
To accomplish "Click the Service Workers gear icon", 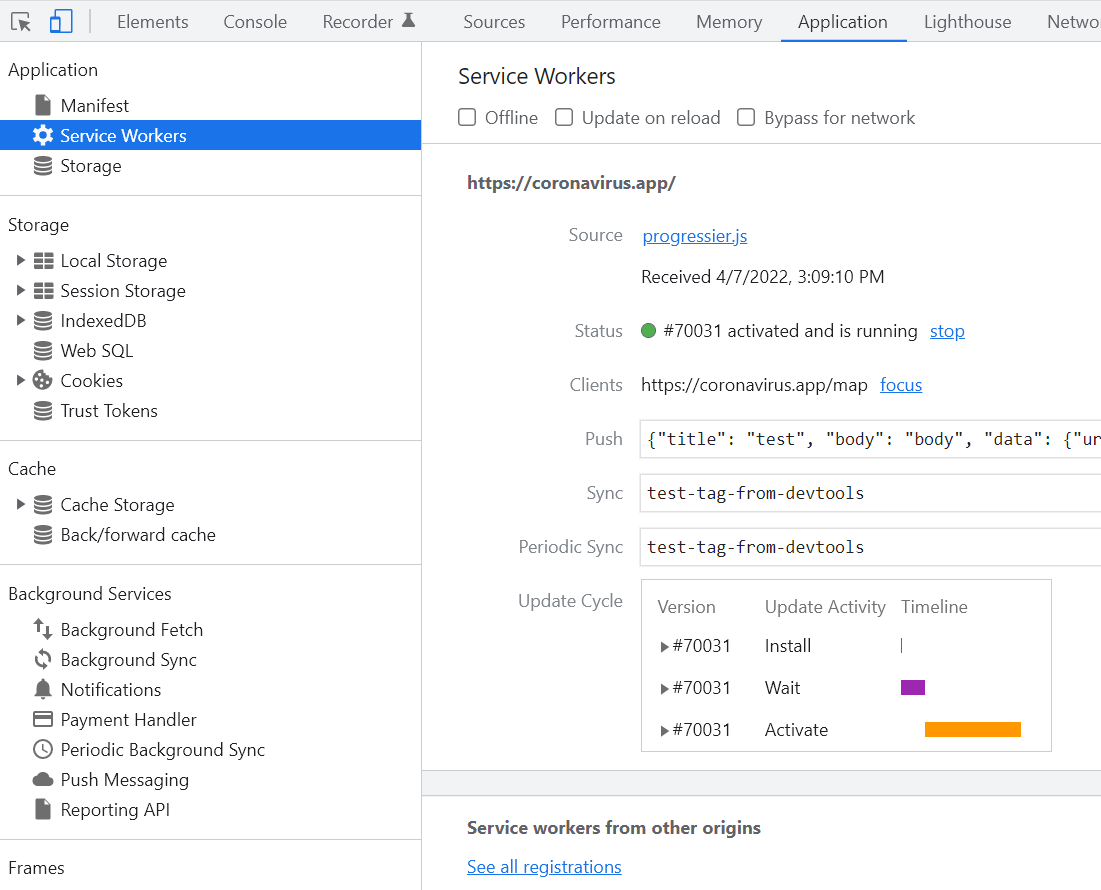I will coord(43,135).
